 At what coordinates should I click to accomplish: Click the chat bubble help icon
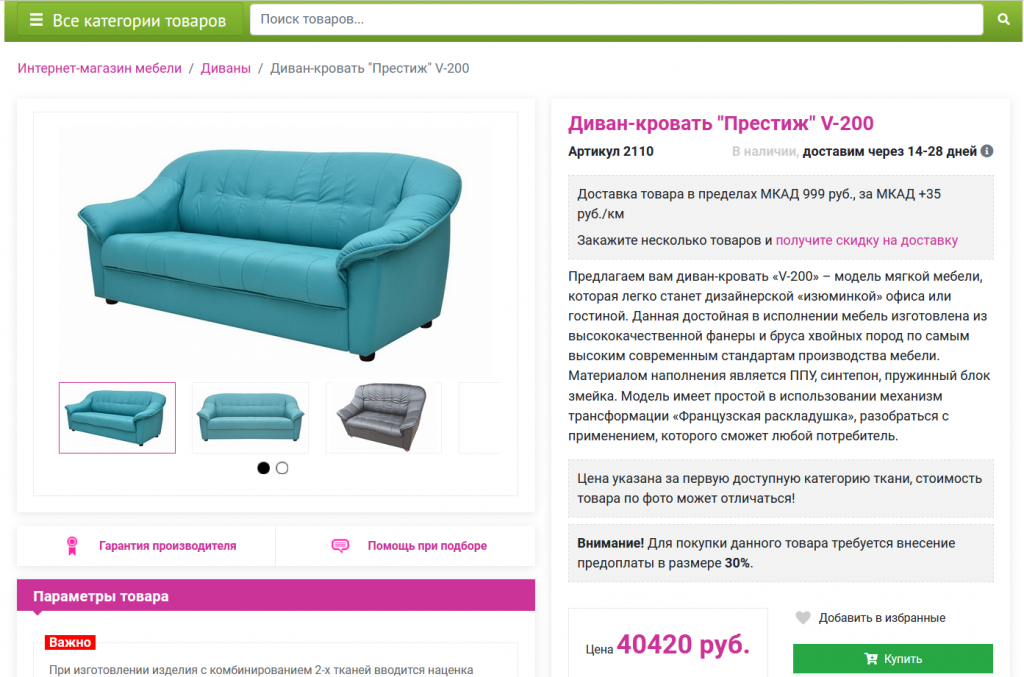(340, 546)
